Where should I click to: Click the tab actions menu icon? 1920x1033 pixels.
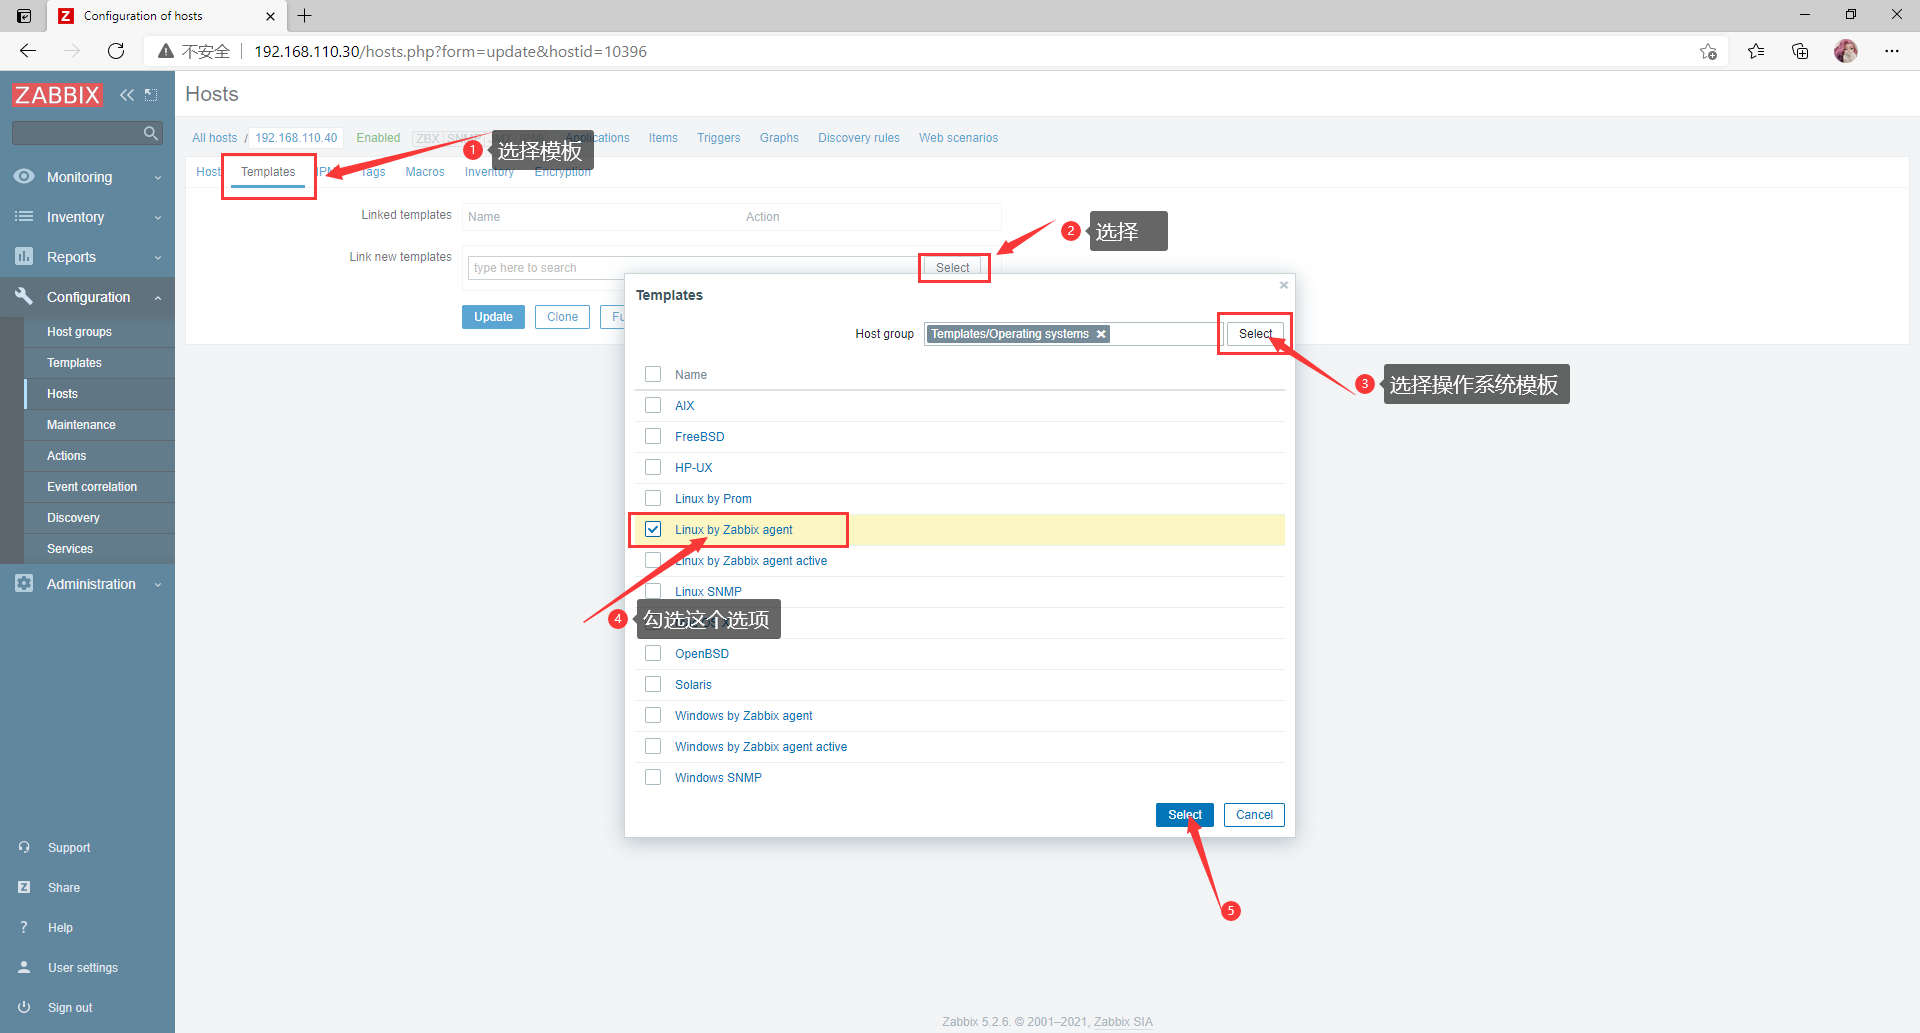coord(24,15)
